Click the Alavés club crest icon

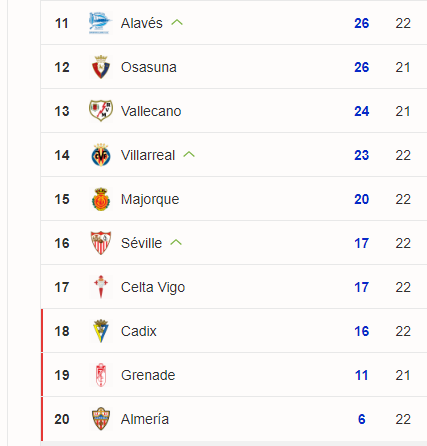(101, 23)
